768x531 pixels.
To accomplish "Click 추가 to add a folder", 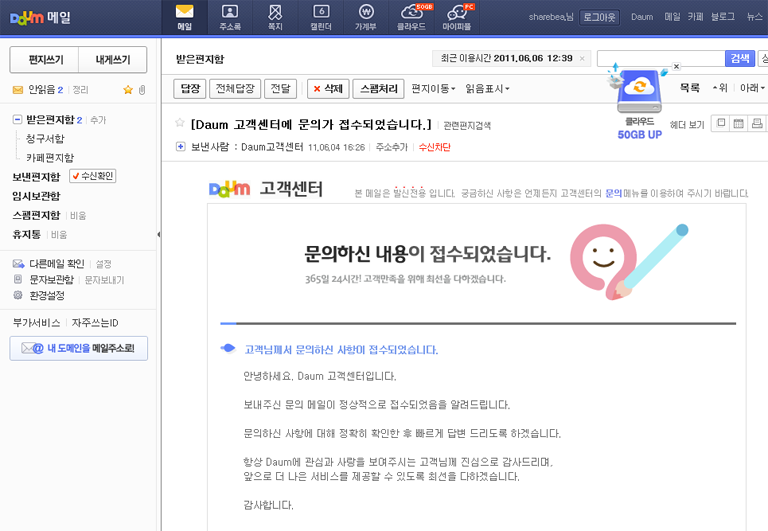I will tap(98, 120).
